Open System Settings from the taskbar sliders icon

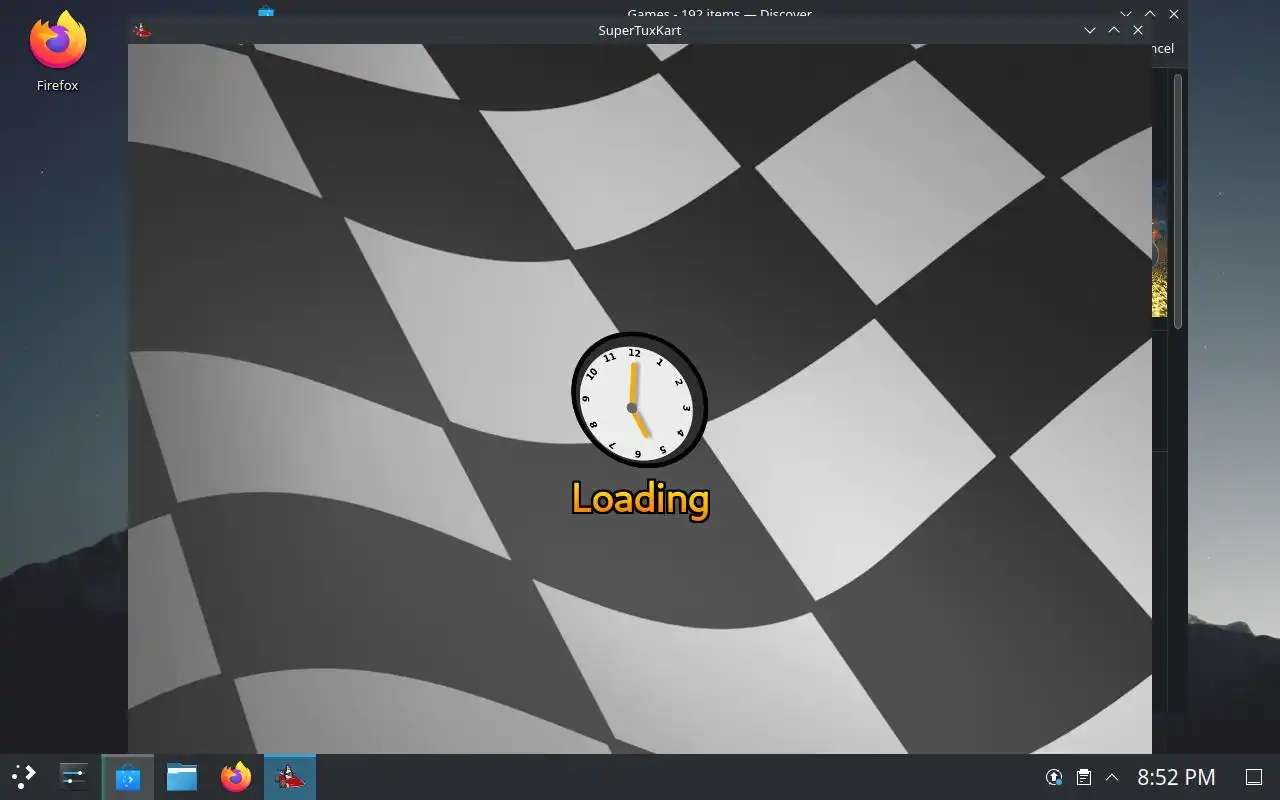pos(74,776)
